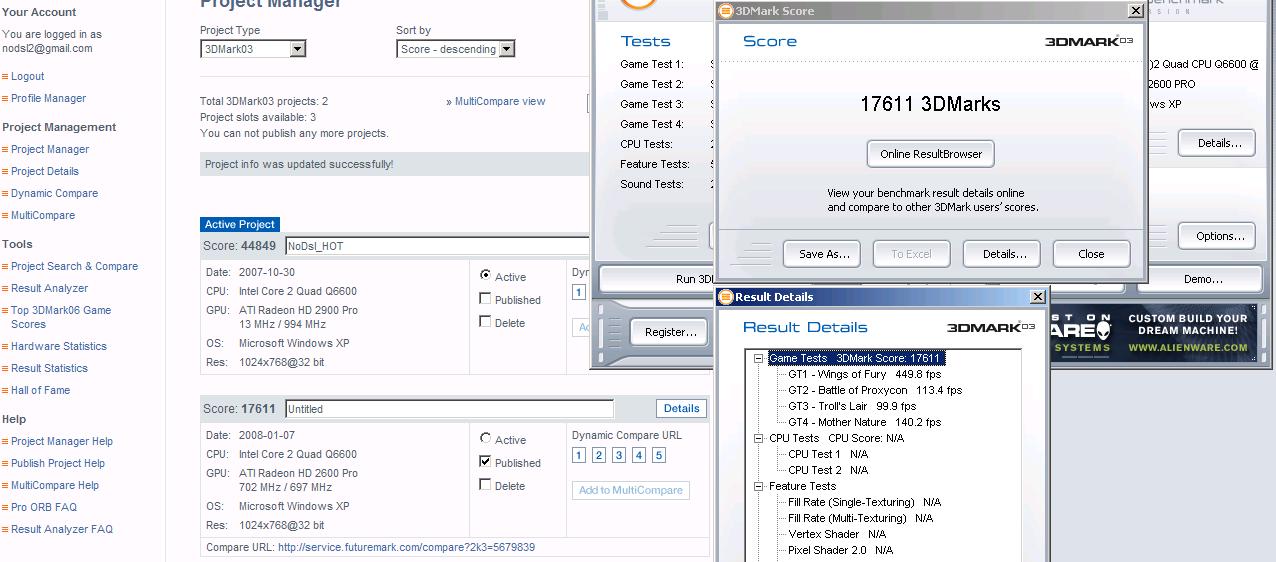The width and height of the screenshot is (1276, 562).
Task: Select Fill Rate (Multi-Texturing) row
Action: pyautogui.click(x=860, y=518)
